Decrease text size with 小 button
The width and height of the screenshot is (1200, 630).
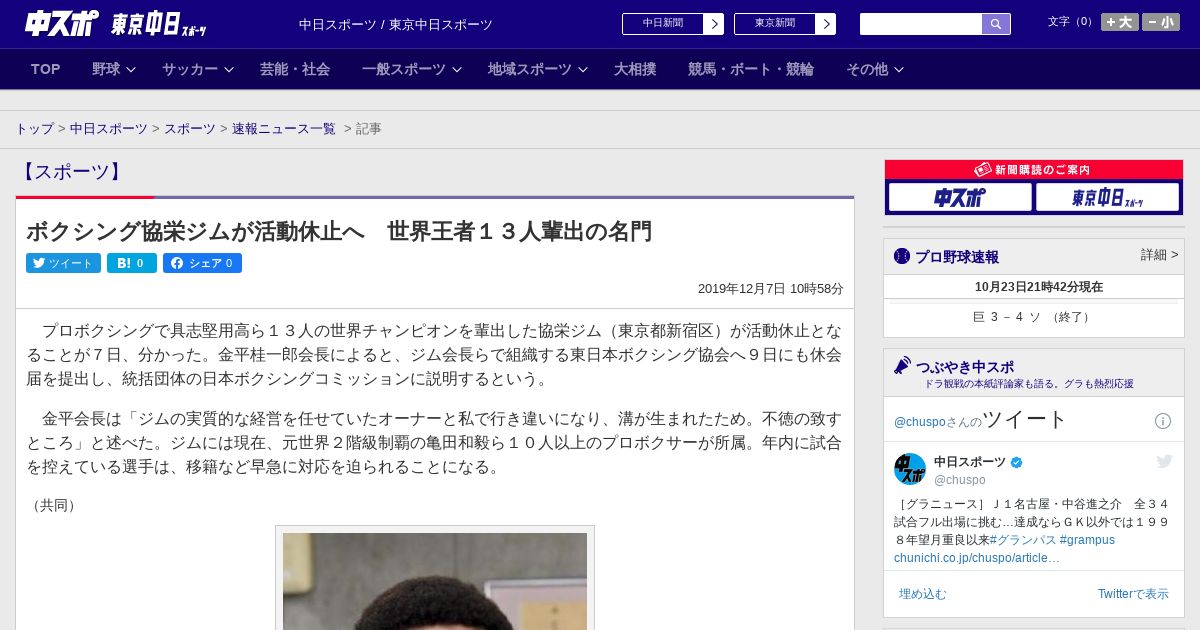point(1161,22)
